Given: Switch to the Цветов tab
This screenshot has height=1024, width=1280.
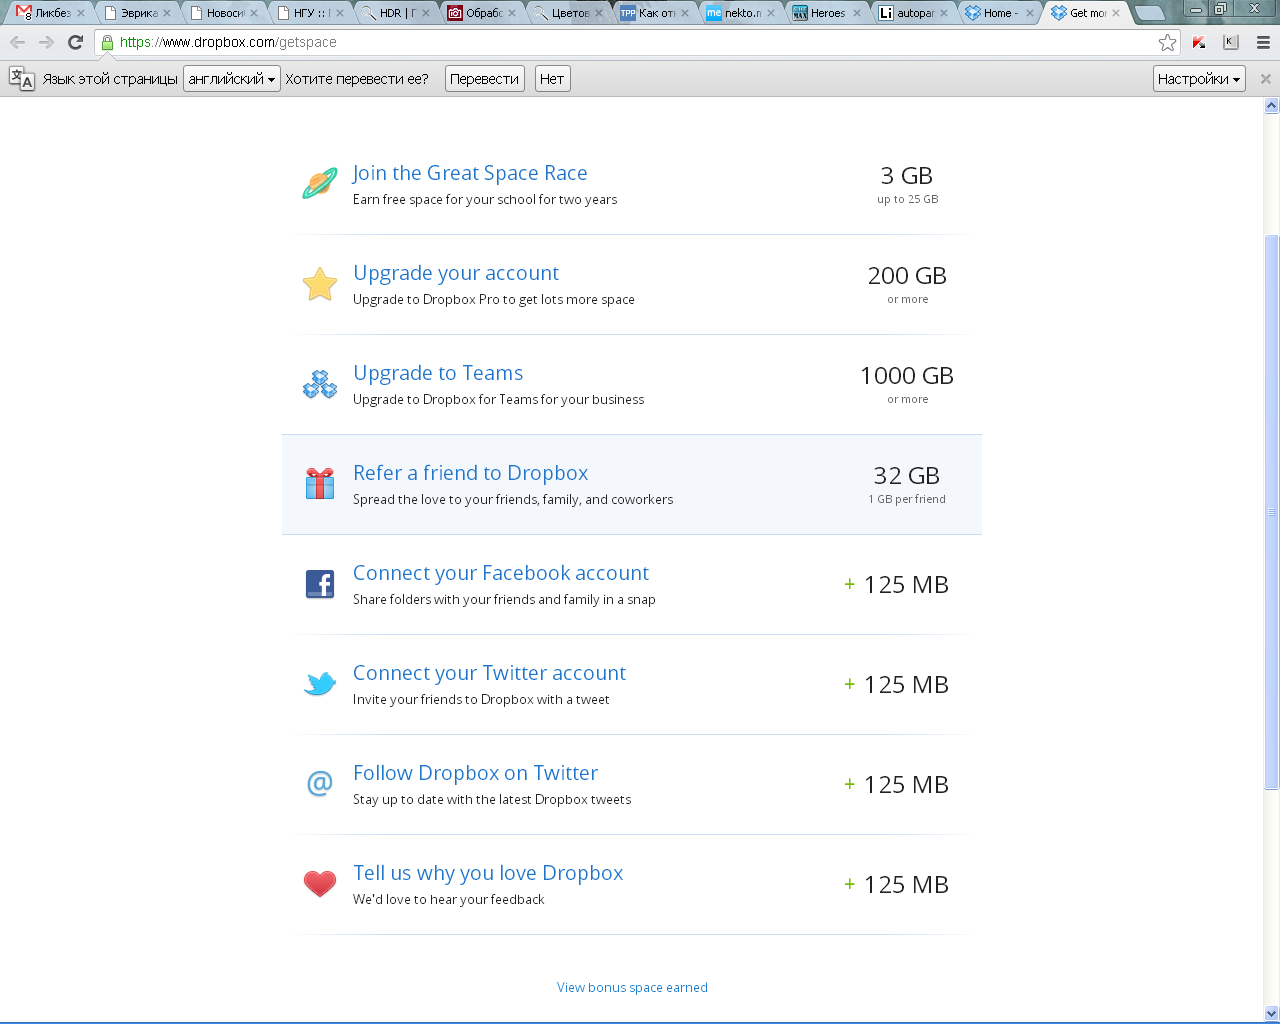Looking at the screenshot, I should click(x=567, y=13).
